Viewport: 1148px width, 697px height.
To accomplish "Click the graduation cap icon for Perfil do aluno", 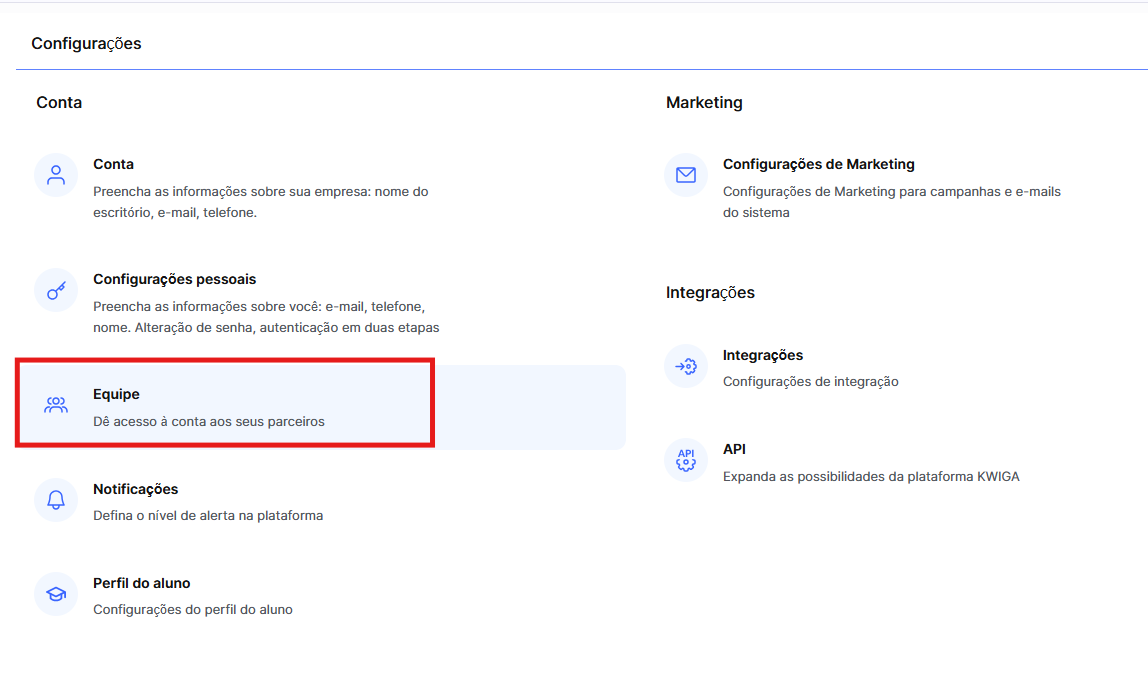I will coord(56,594).
